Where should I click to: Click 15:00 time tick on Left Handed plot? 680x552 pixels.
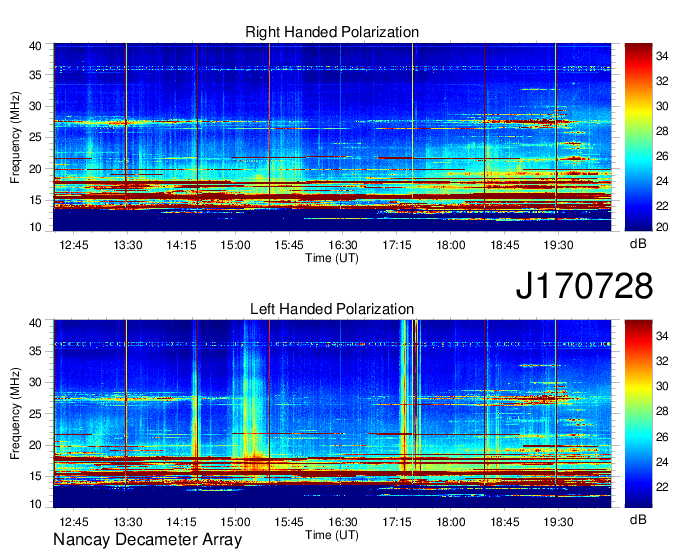[235, 522]
